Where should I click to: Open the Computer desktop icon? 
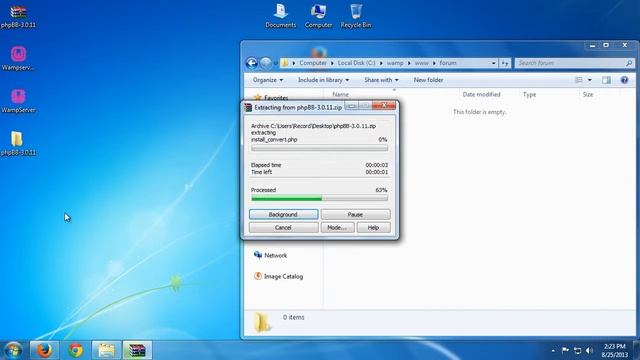[318, 16]
